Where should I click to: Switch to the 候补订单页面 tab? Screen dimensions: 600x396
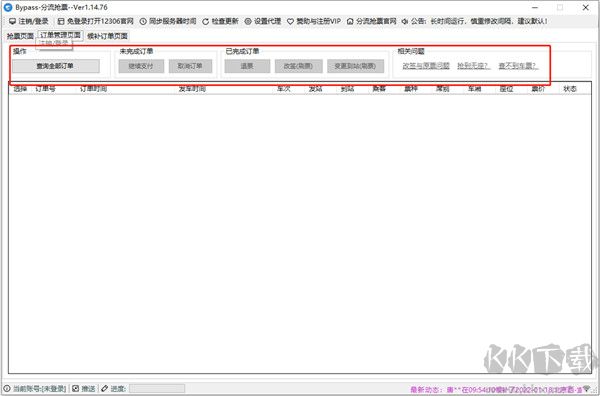click(x=107, y=36)
